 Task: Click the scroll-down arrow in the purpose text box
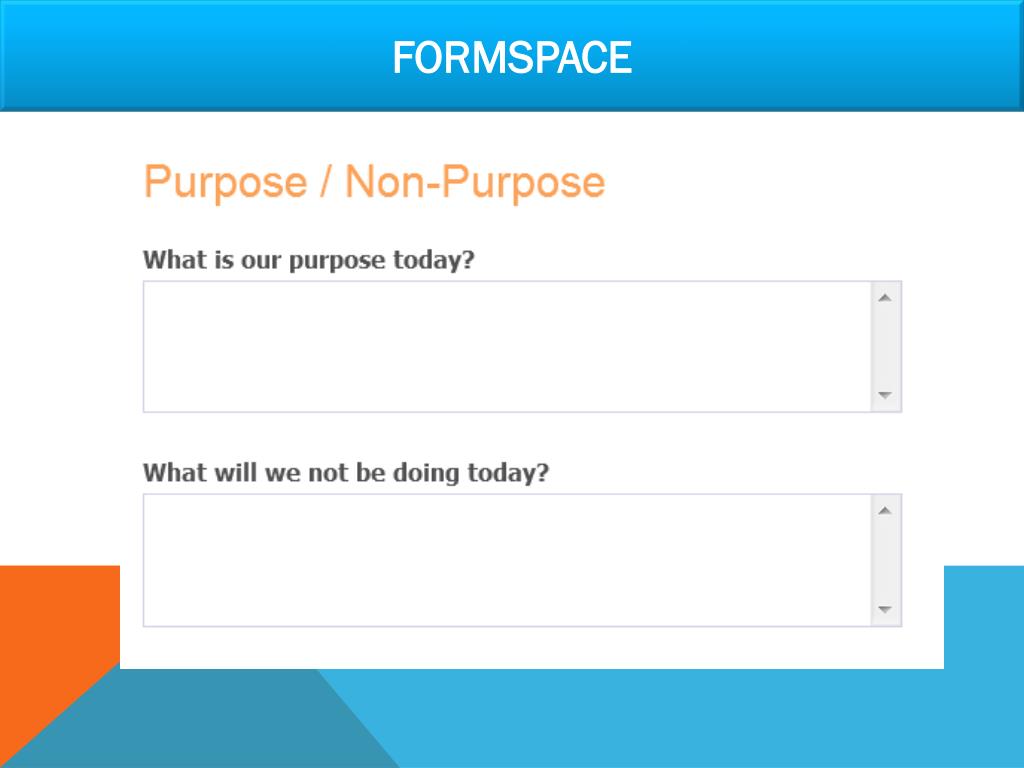coord(885,395)
